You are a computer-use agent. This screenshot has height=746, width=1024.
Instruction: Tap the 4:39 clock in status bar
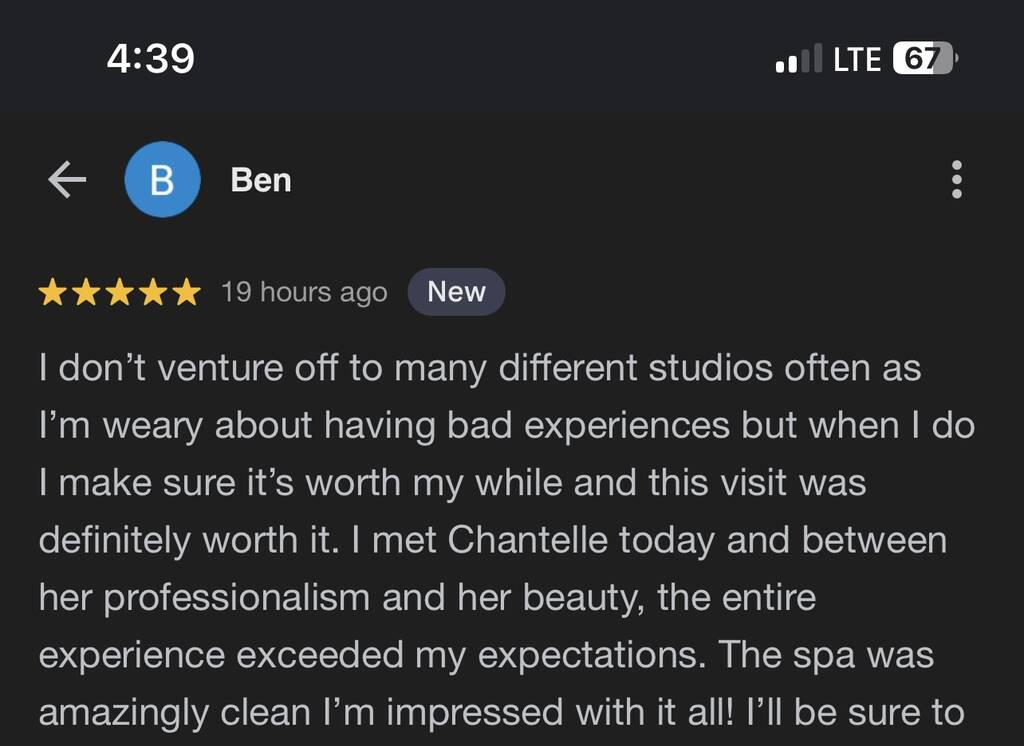tap(151, 58)
